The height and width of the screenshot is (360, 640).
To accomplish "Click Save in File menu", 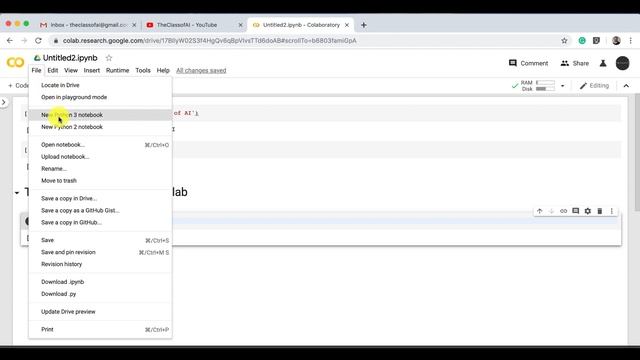I will tap(100, 240).
